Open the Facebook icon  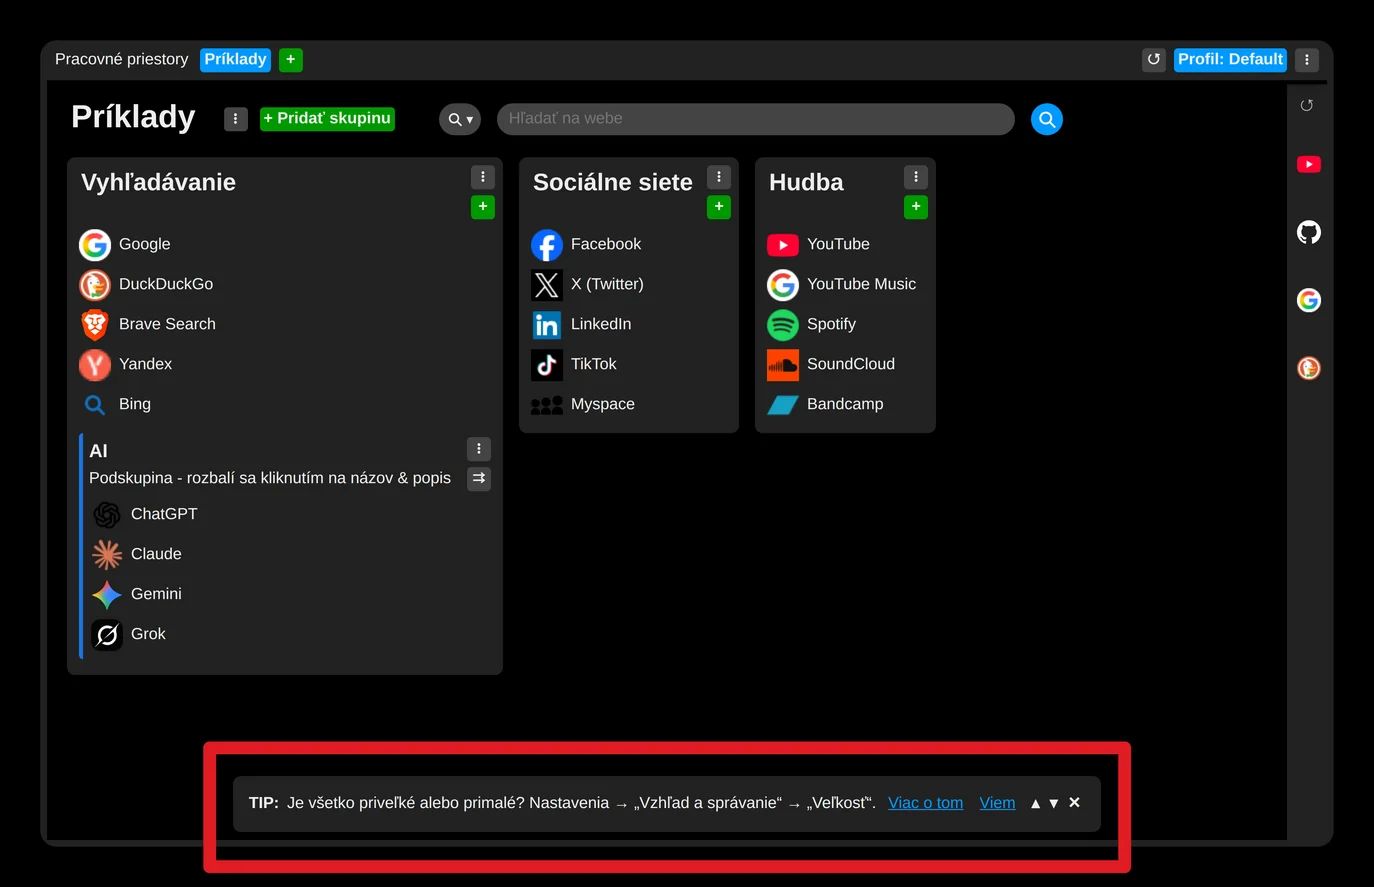coord(547,244)
